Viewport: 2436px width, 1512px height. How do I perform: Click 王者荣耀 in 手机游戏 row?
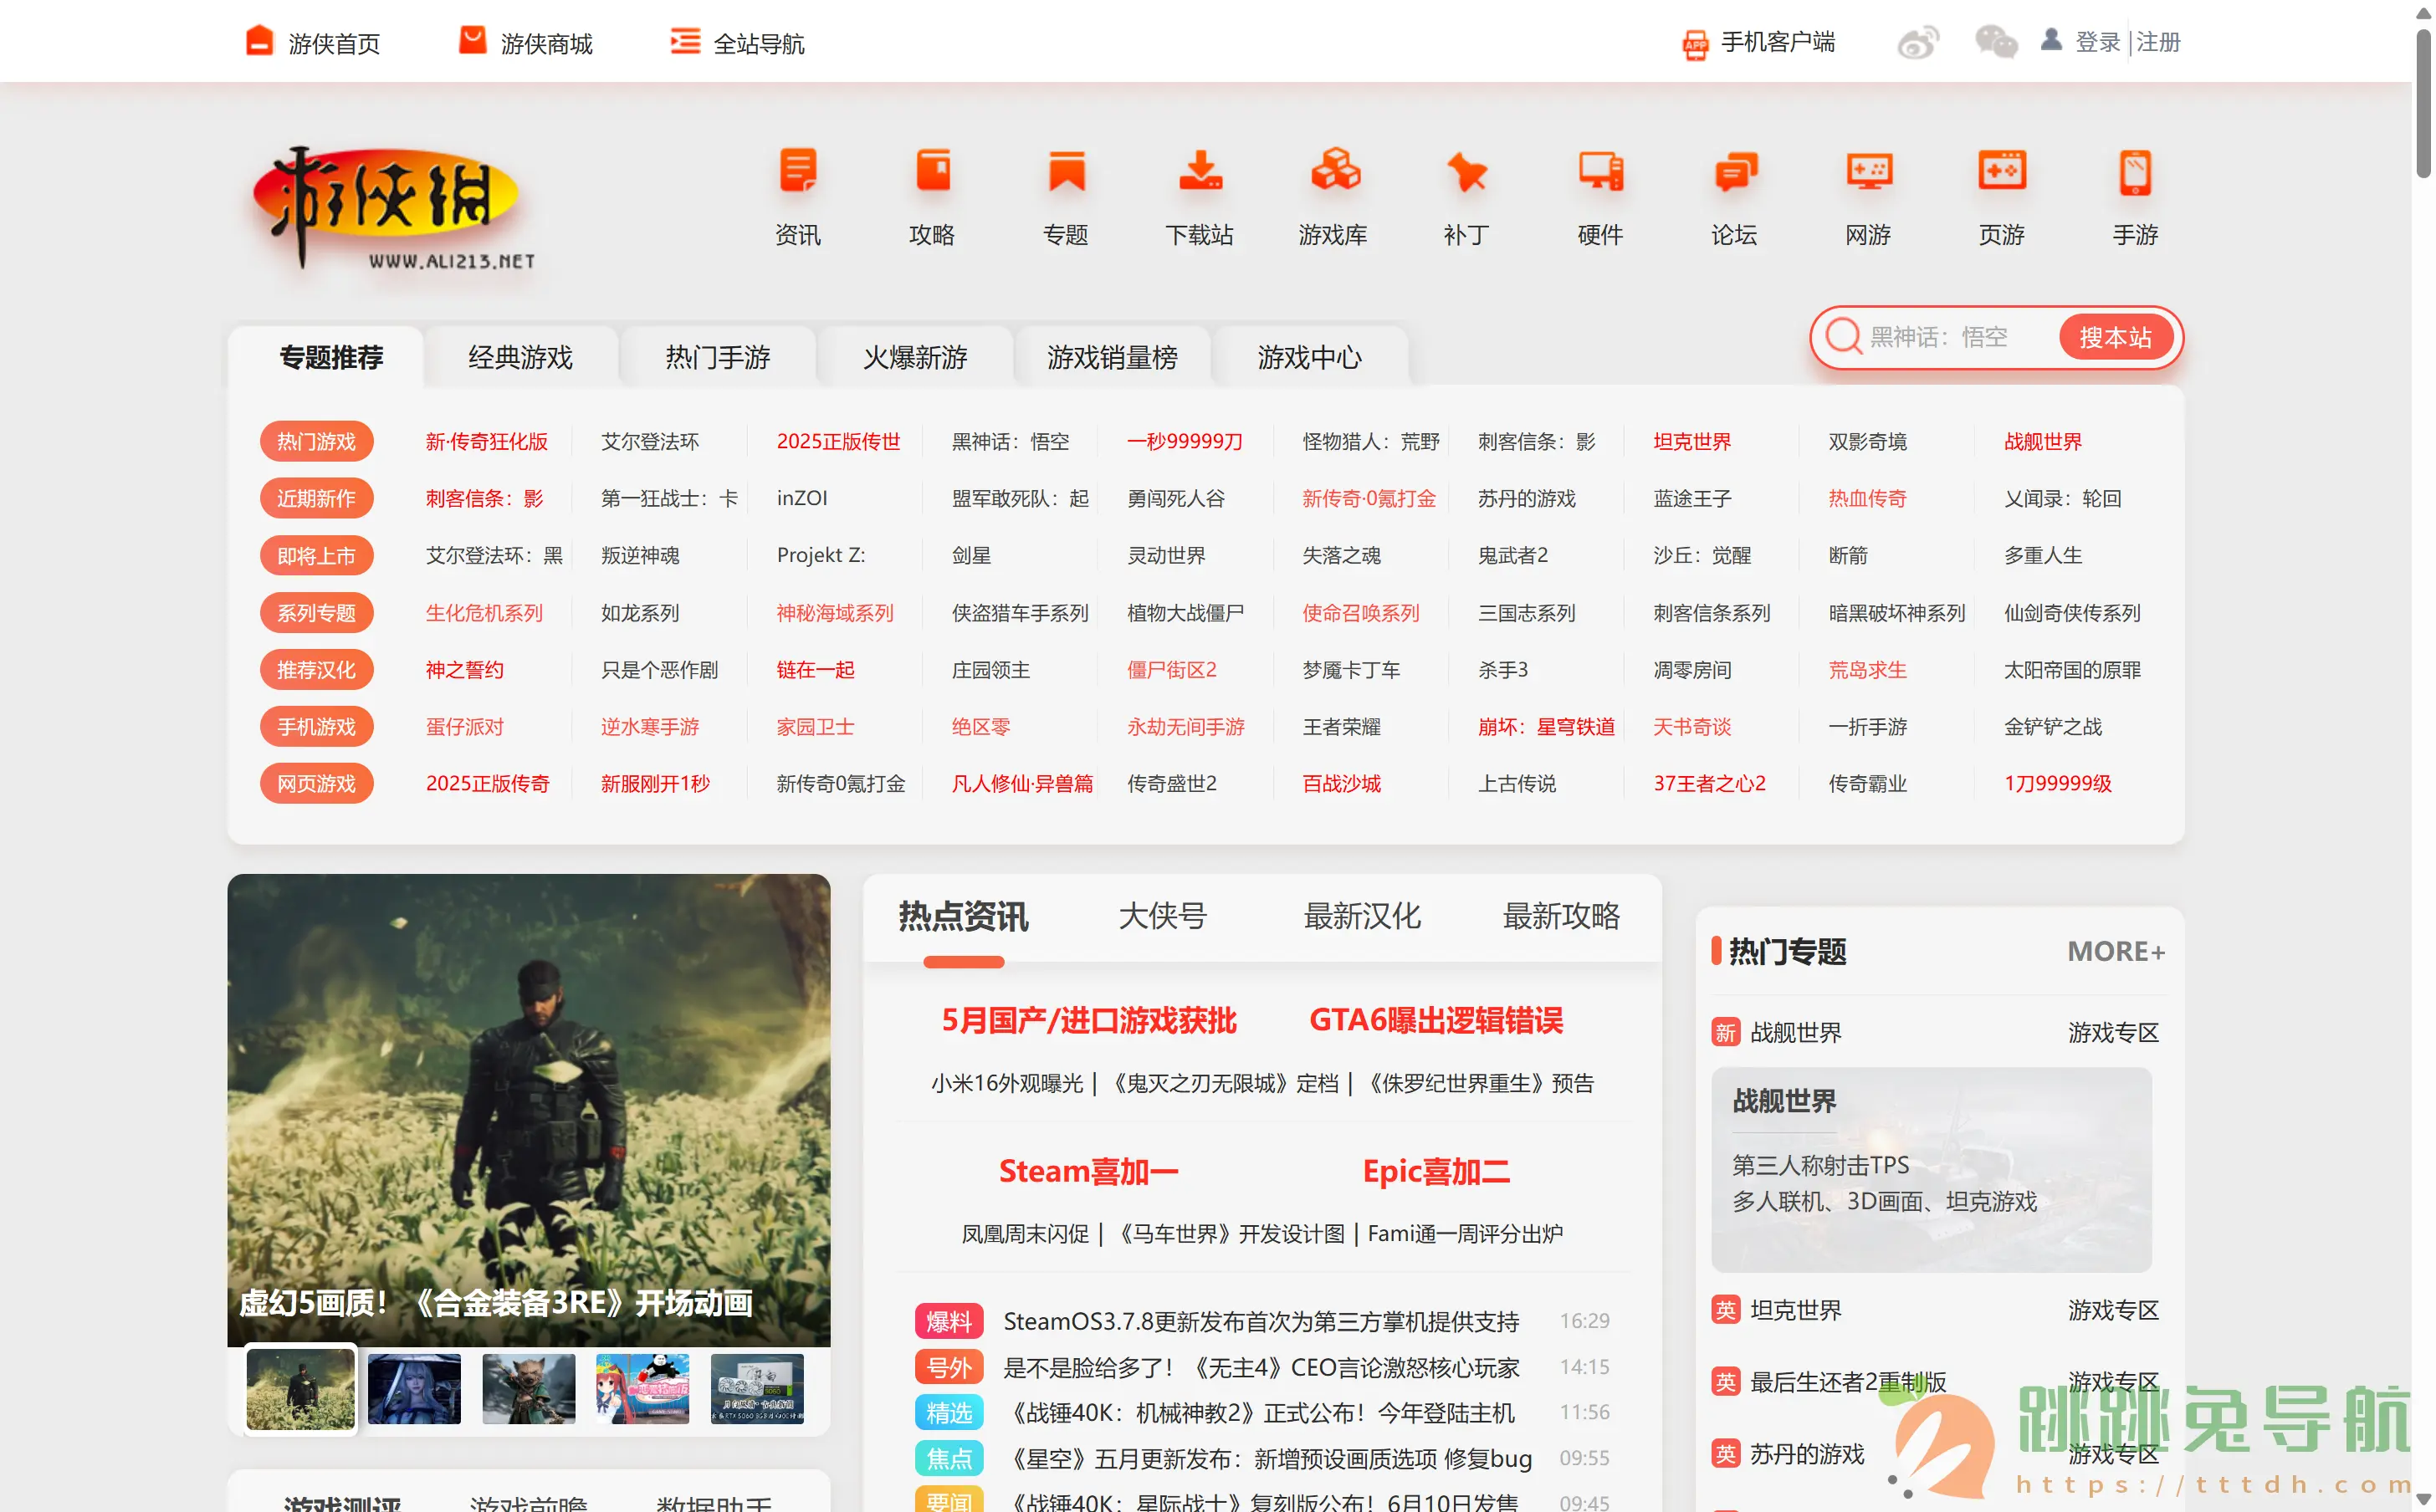point(1341,726)
